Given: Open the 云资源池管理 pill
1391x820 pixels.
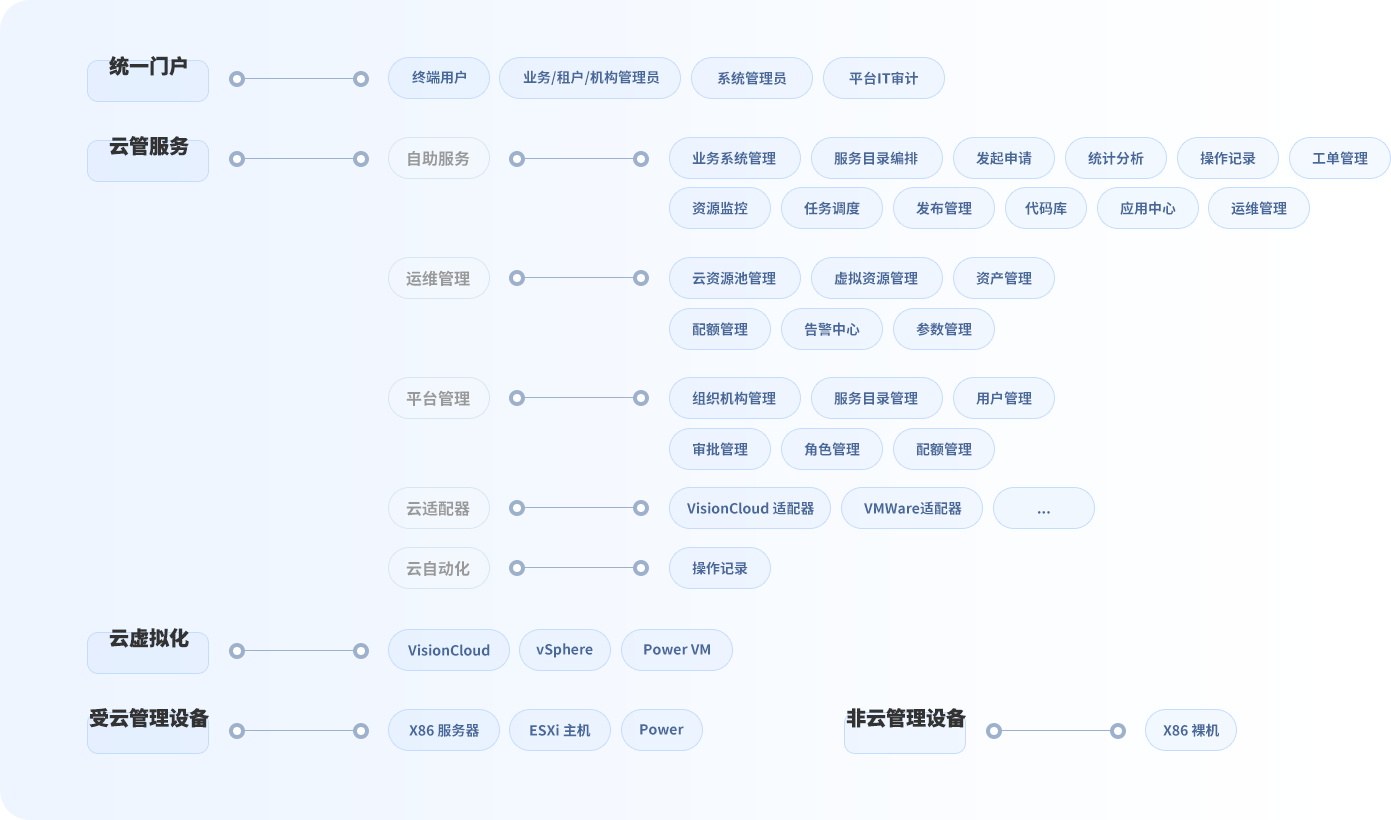Looking at the screenshot, I should pyautogui.click(x=735, y=278).
